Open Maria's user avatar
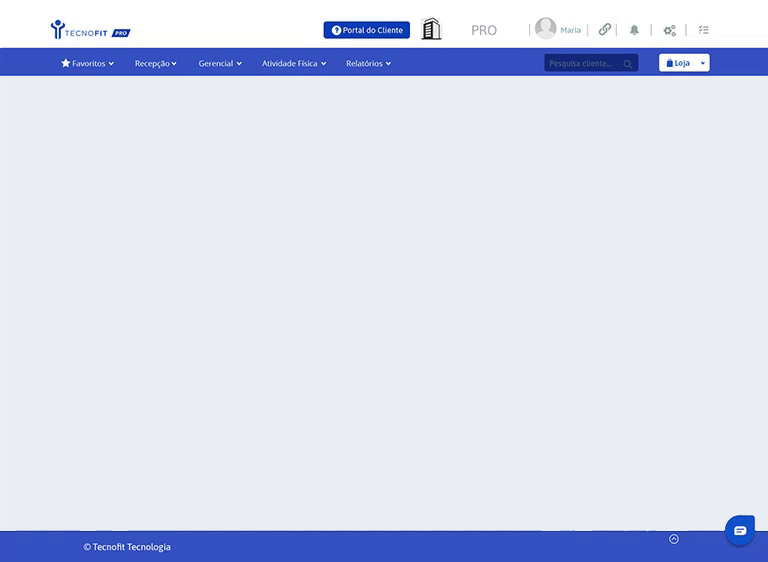 (x=545, y=28)
